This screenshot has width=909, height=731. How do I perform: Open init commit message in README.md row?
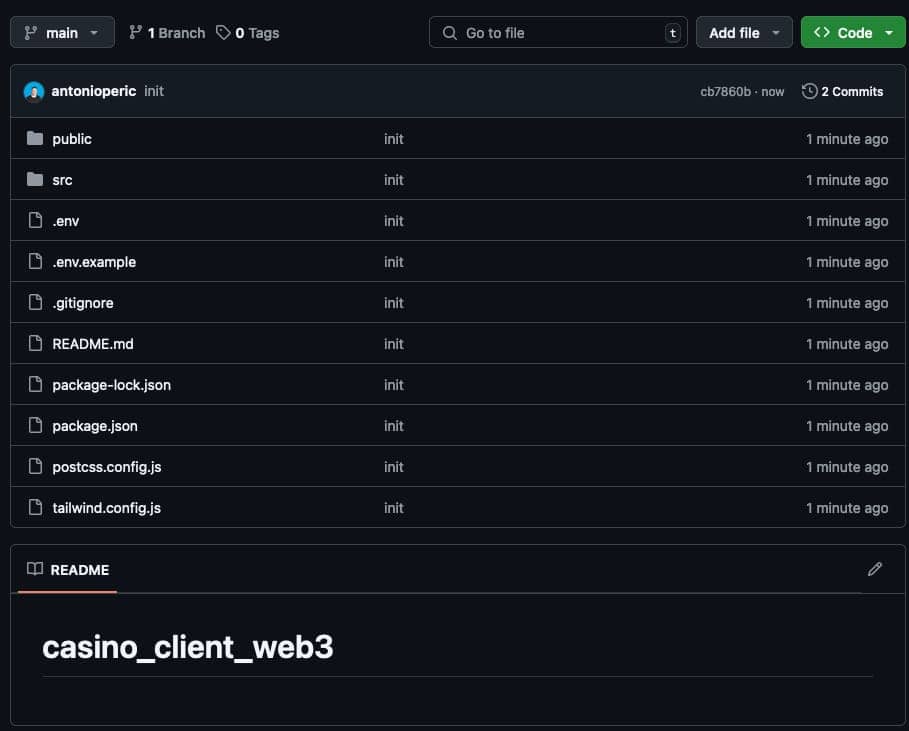coord(394,344)
